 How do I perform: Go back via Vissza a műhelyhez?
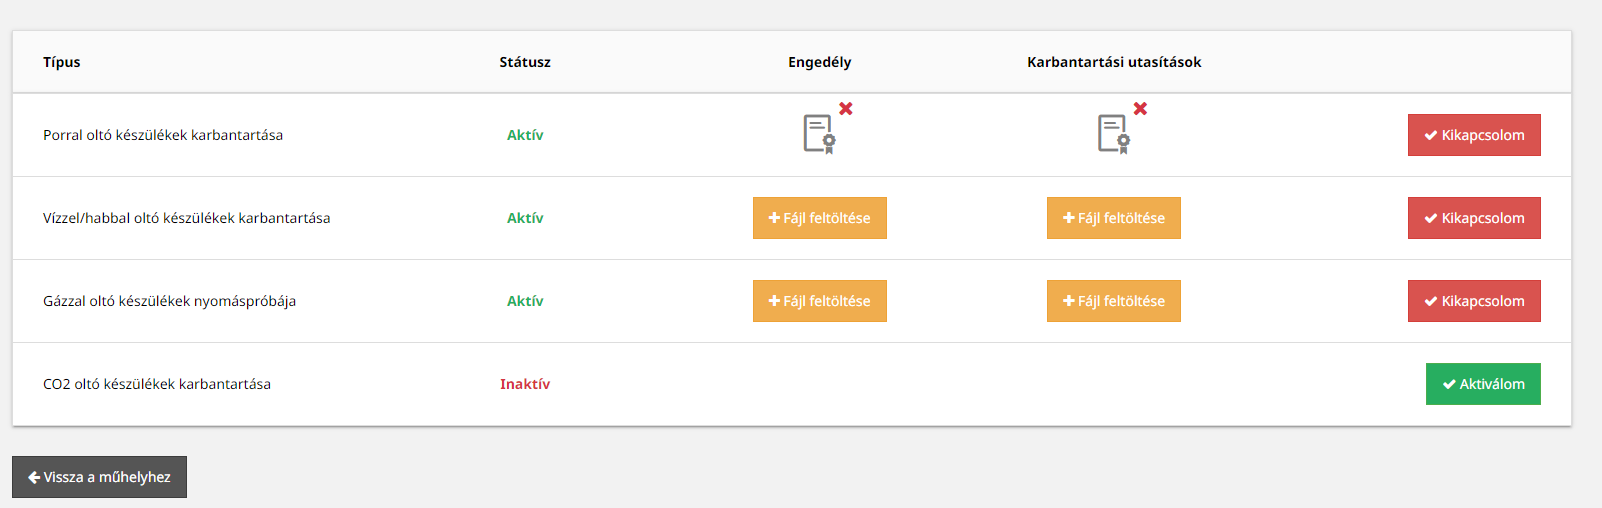pos(99,477)
